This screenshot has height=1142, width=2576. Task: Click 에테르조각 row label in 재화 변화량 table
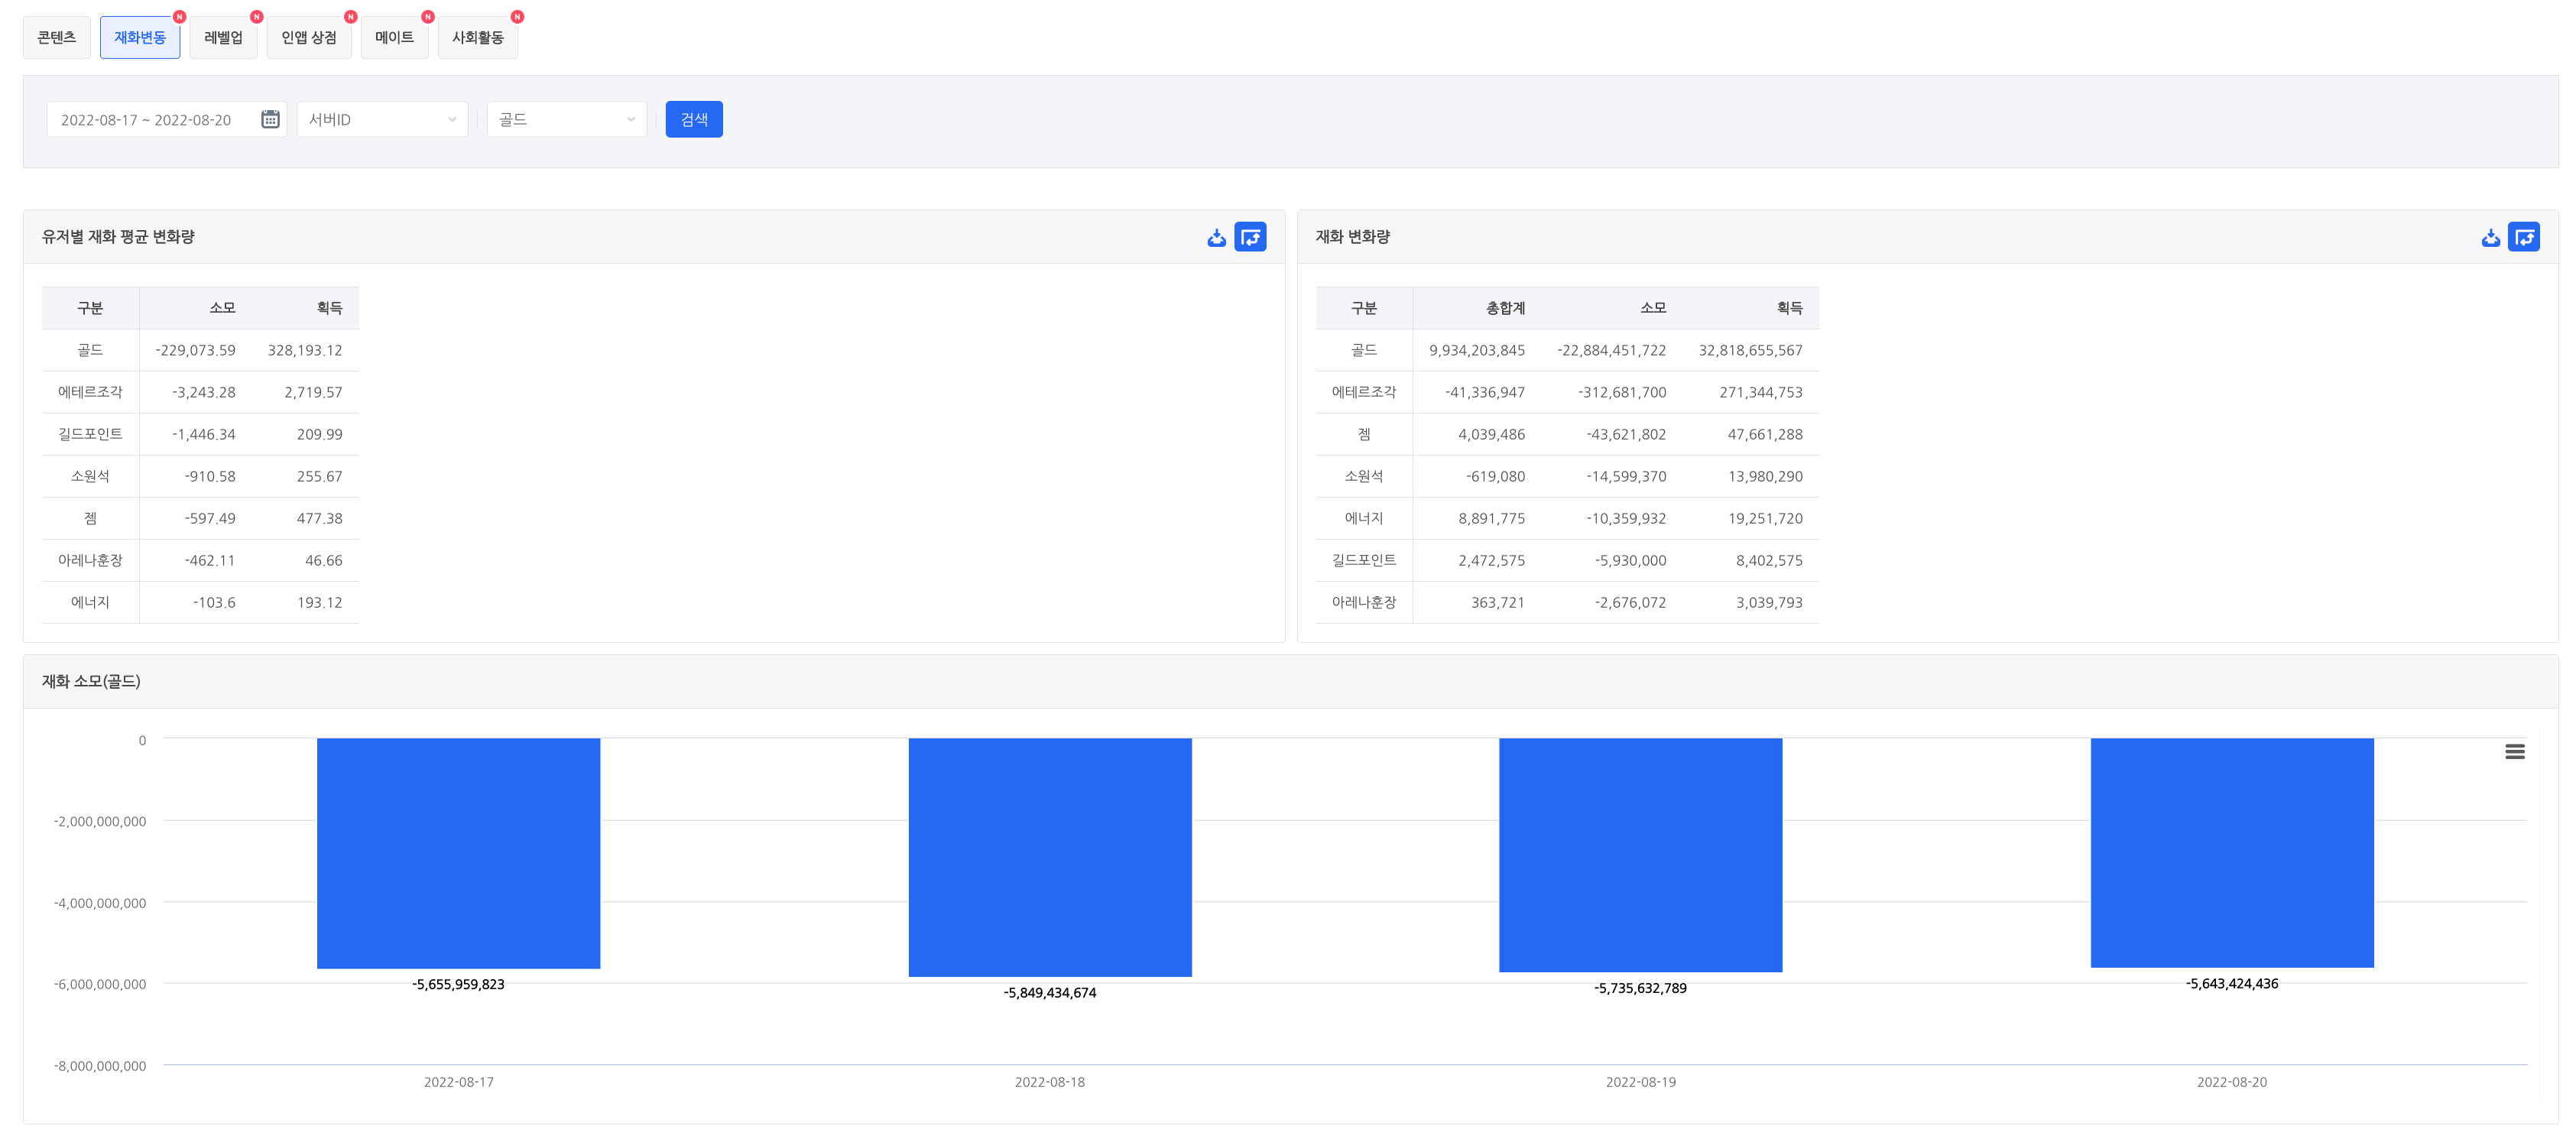1364,392
